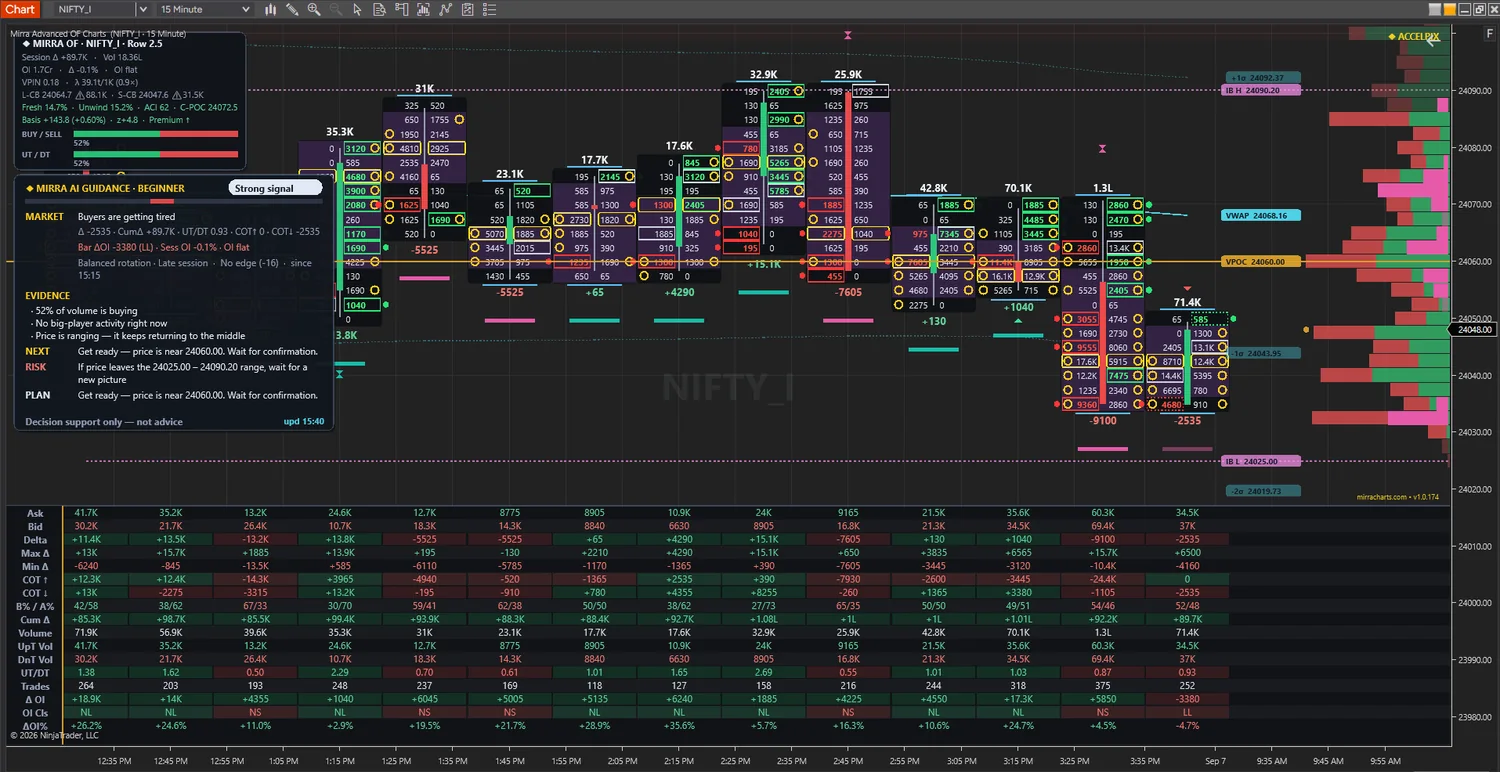
Task: Click the IB L 24025.00 label
Action: [x=1262, y=462]
